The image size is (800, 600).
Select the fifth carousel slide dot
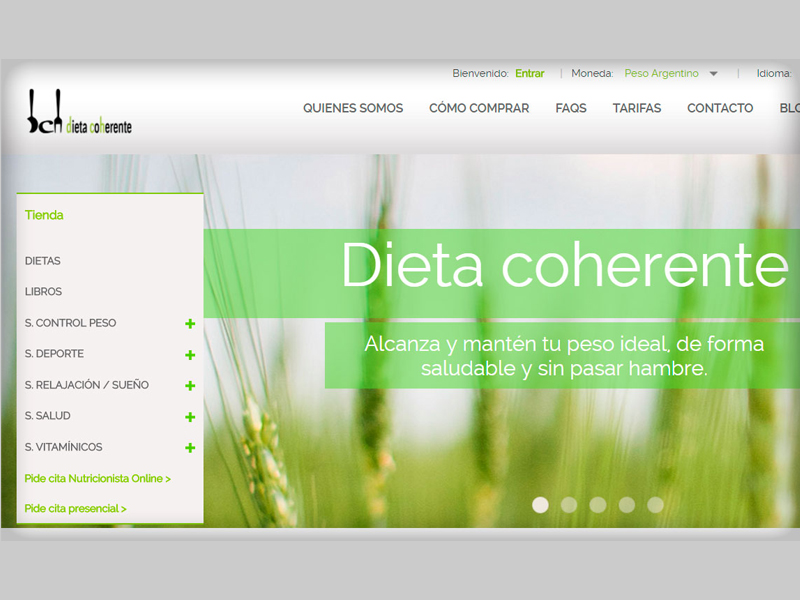click(656, 505)
